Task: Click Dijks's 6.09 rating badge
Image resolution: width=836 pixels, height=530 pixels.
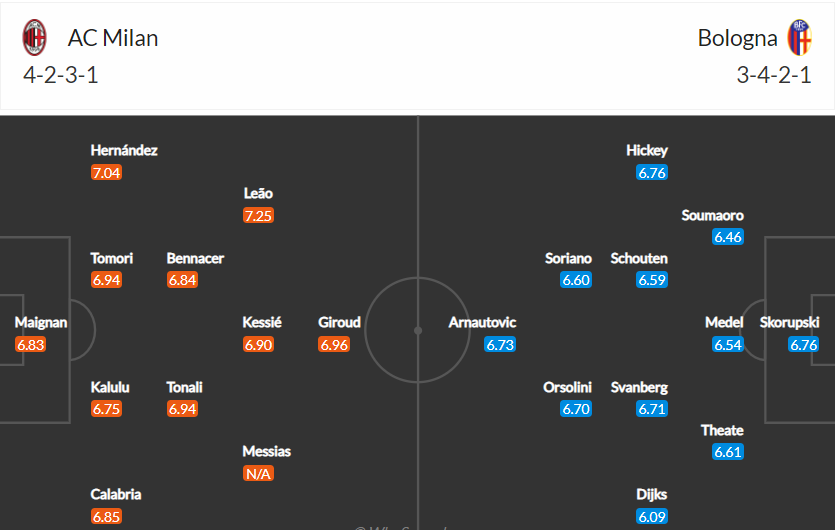Action: tap(652, 516)
